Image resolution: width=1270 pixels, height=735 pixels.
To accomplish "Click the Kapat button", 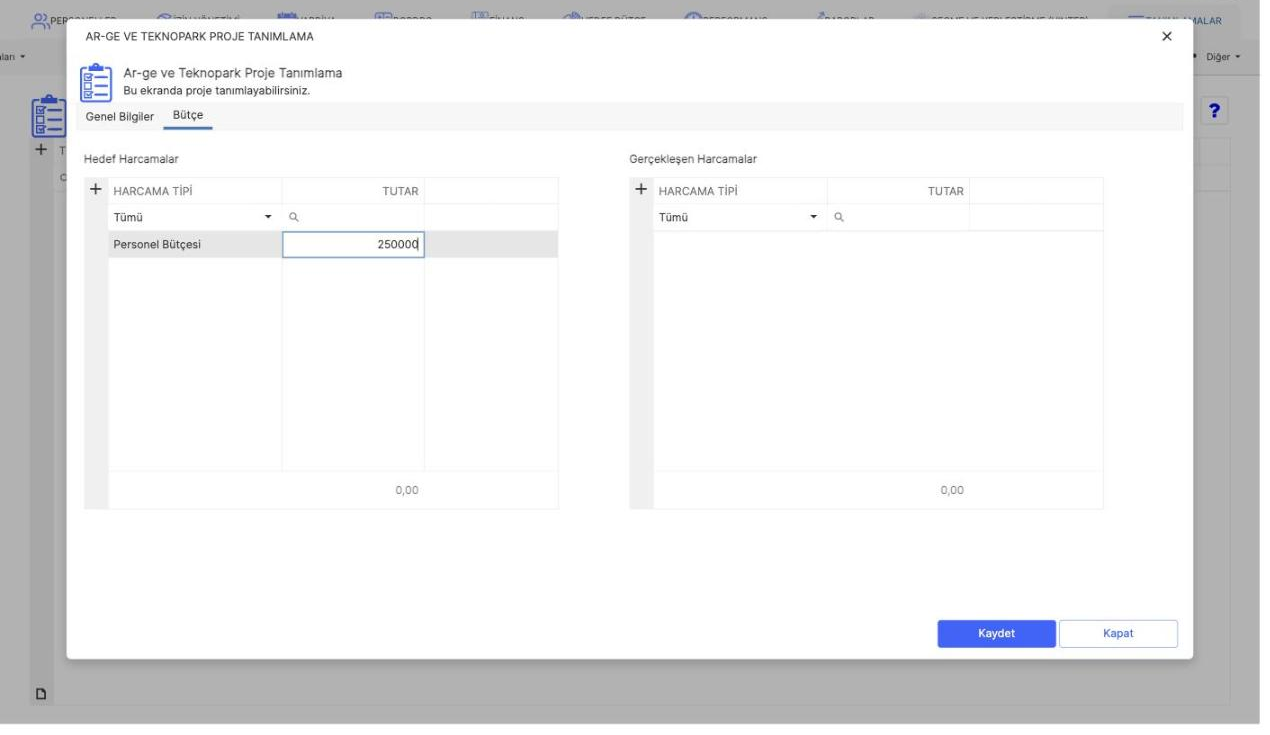I will coord(1118,633).
